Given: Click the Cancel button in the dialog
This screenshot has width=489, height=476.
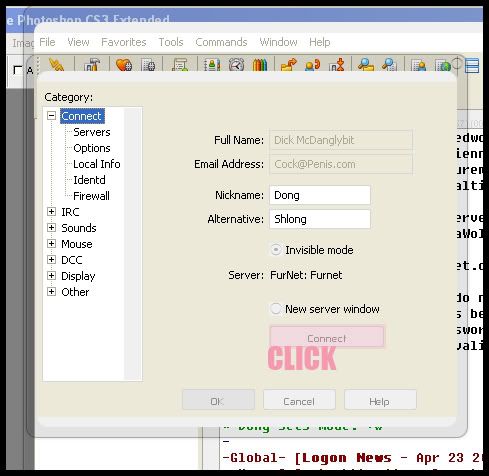Looking at the screenshot, I should 299,400.
